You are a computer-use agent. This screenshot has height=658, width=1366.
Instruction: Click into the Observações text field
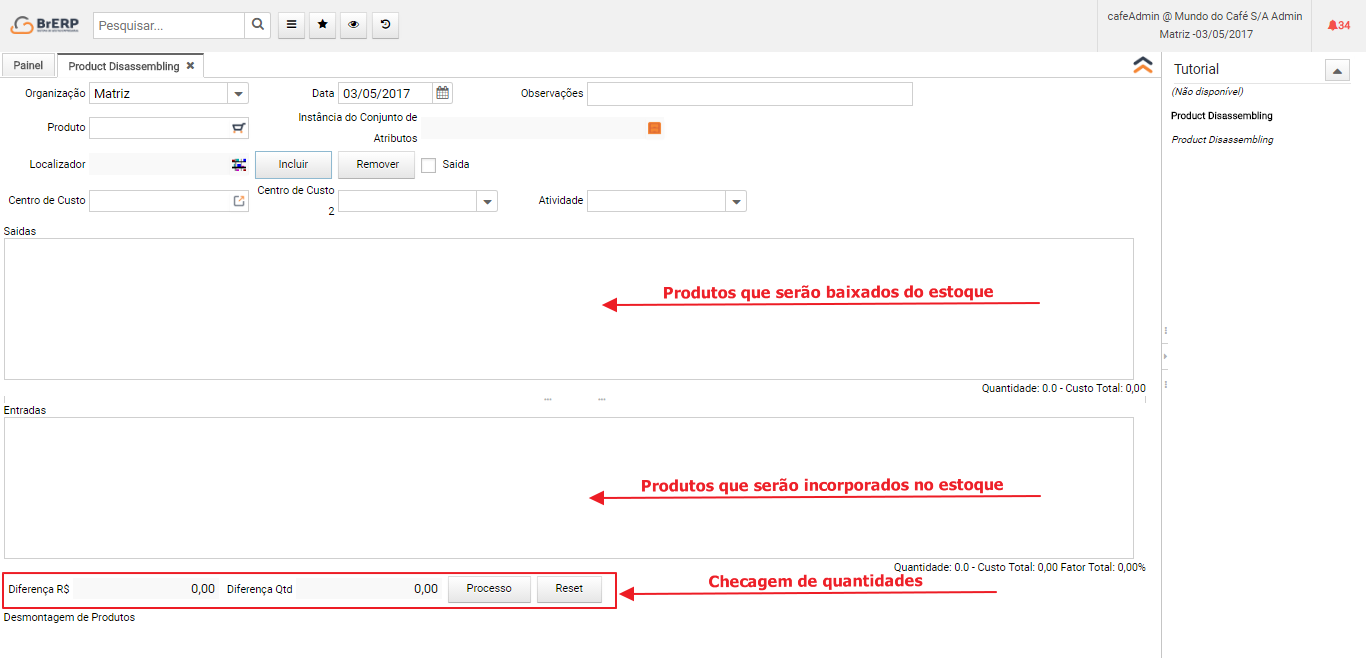749,94
